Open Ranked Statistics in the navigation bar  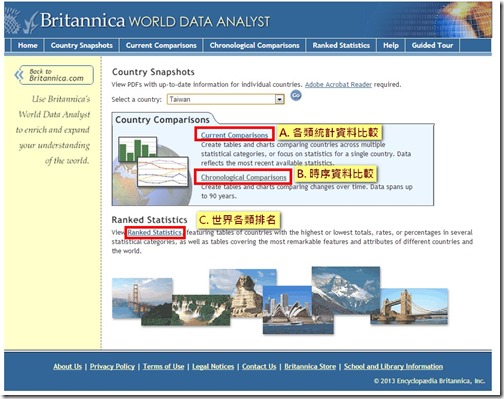pos(341,45)
